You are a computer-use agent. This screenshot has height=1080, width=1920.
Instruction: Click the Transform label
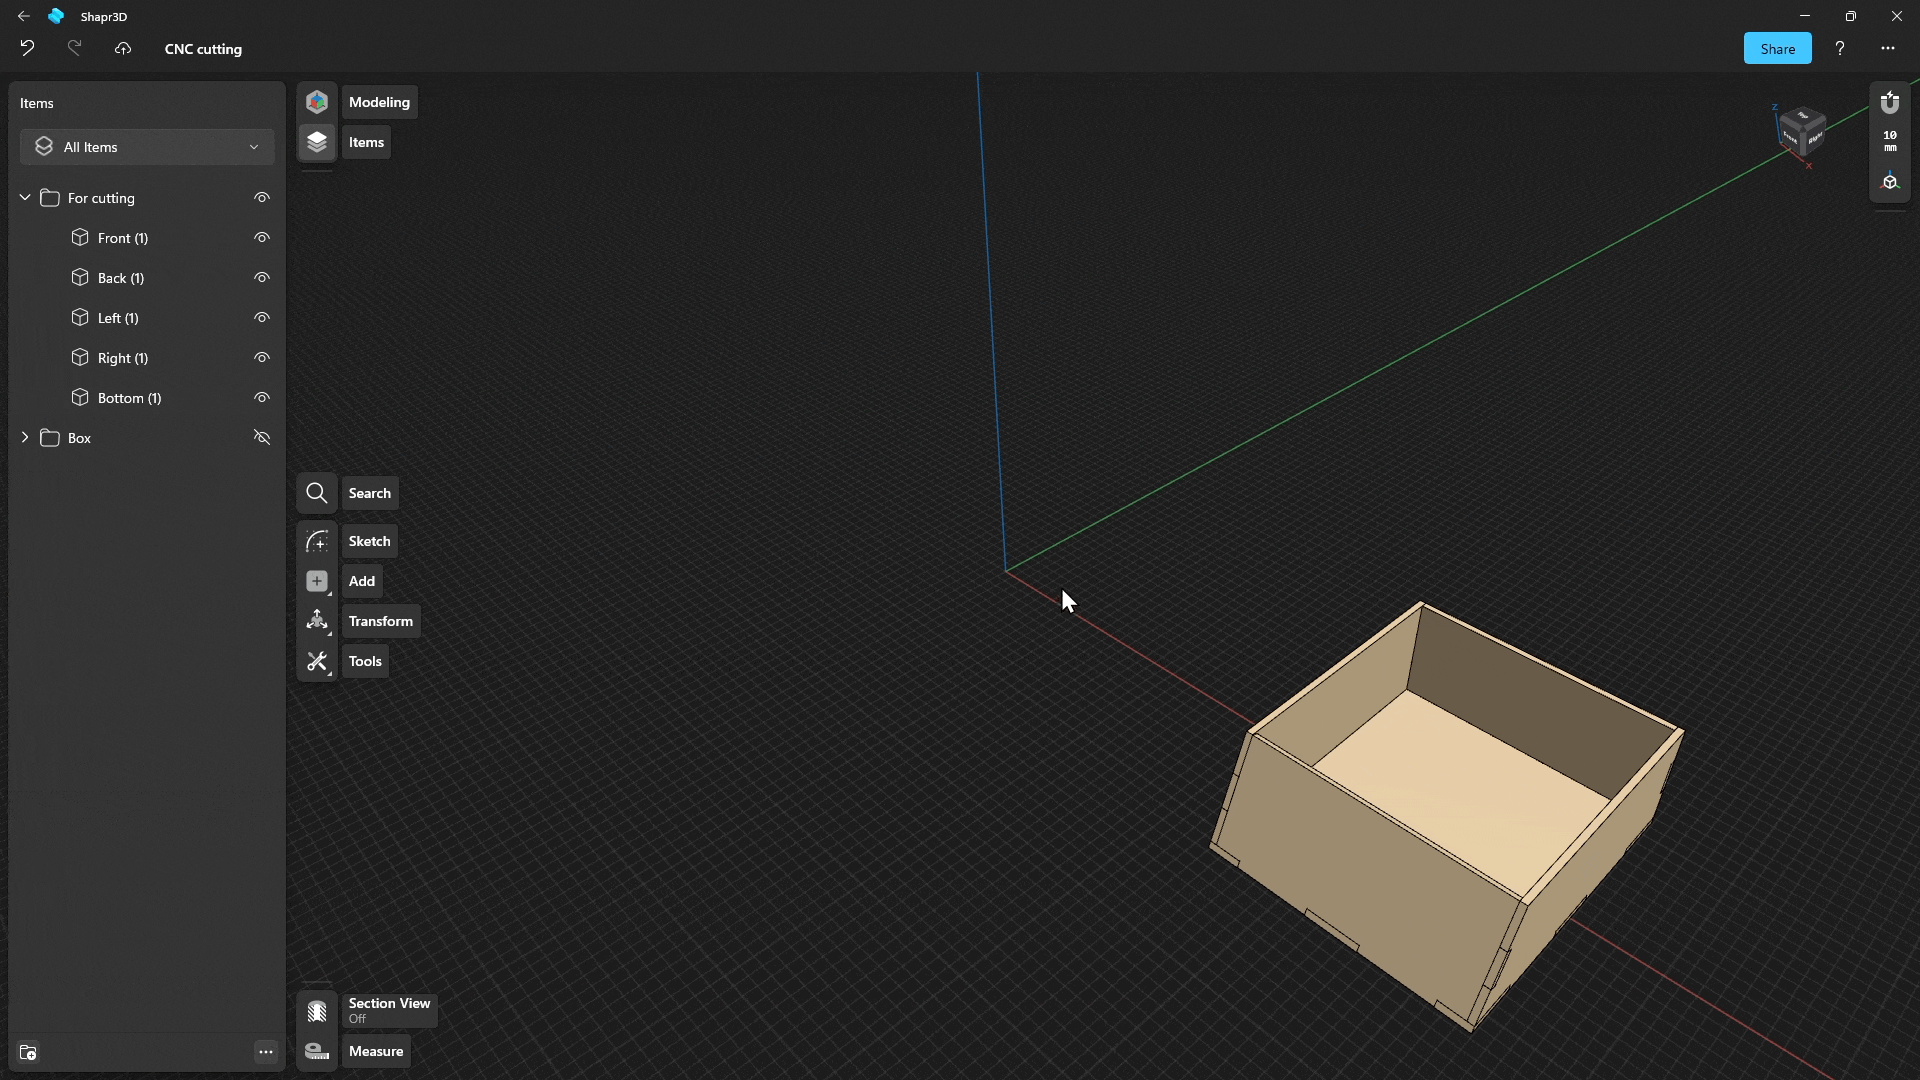(380, 621)
